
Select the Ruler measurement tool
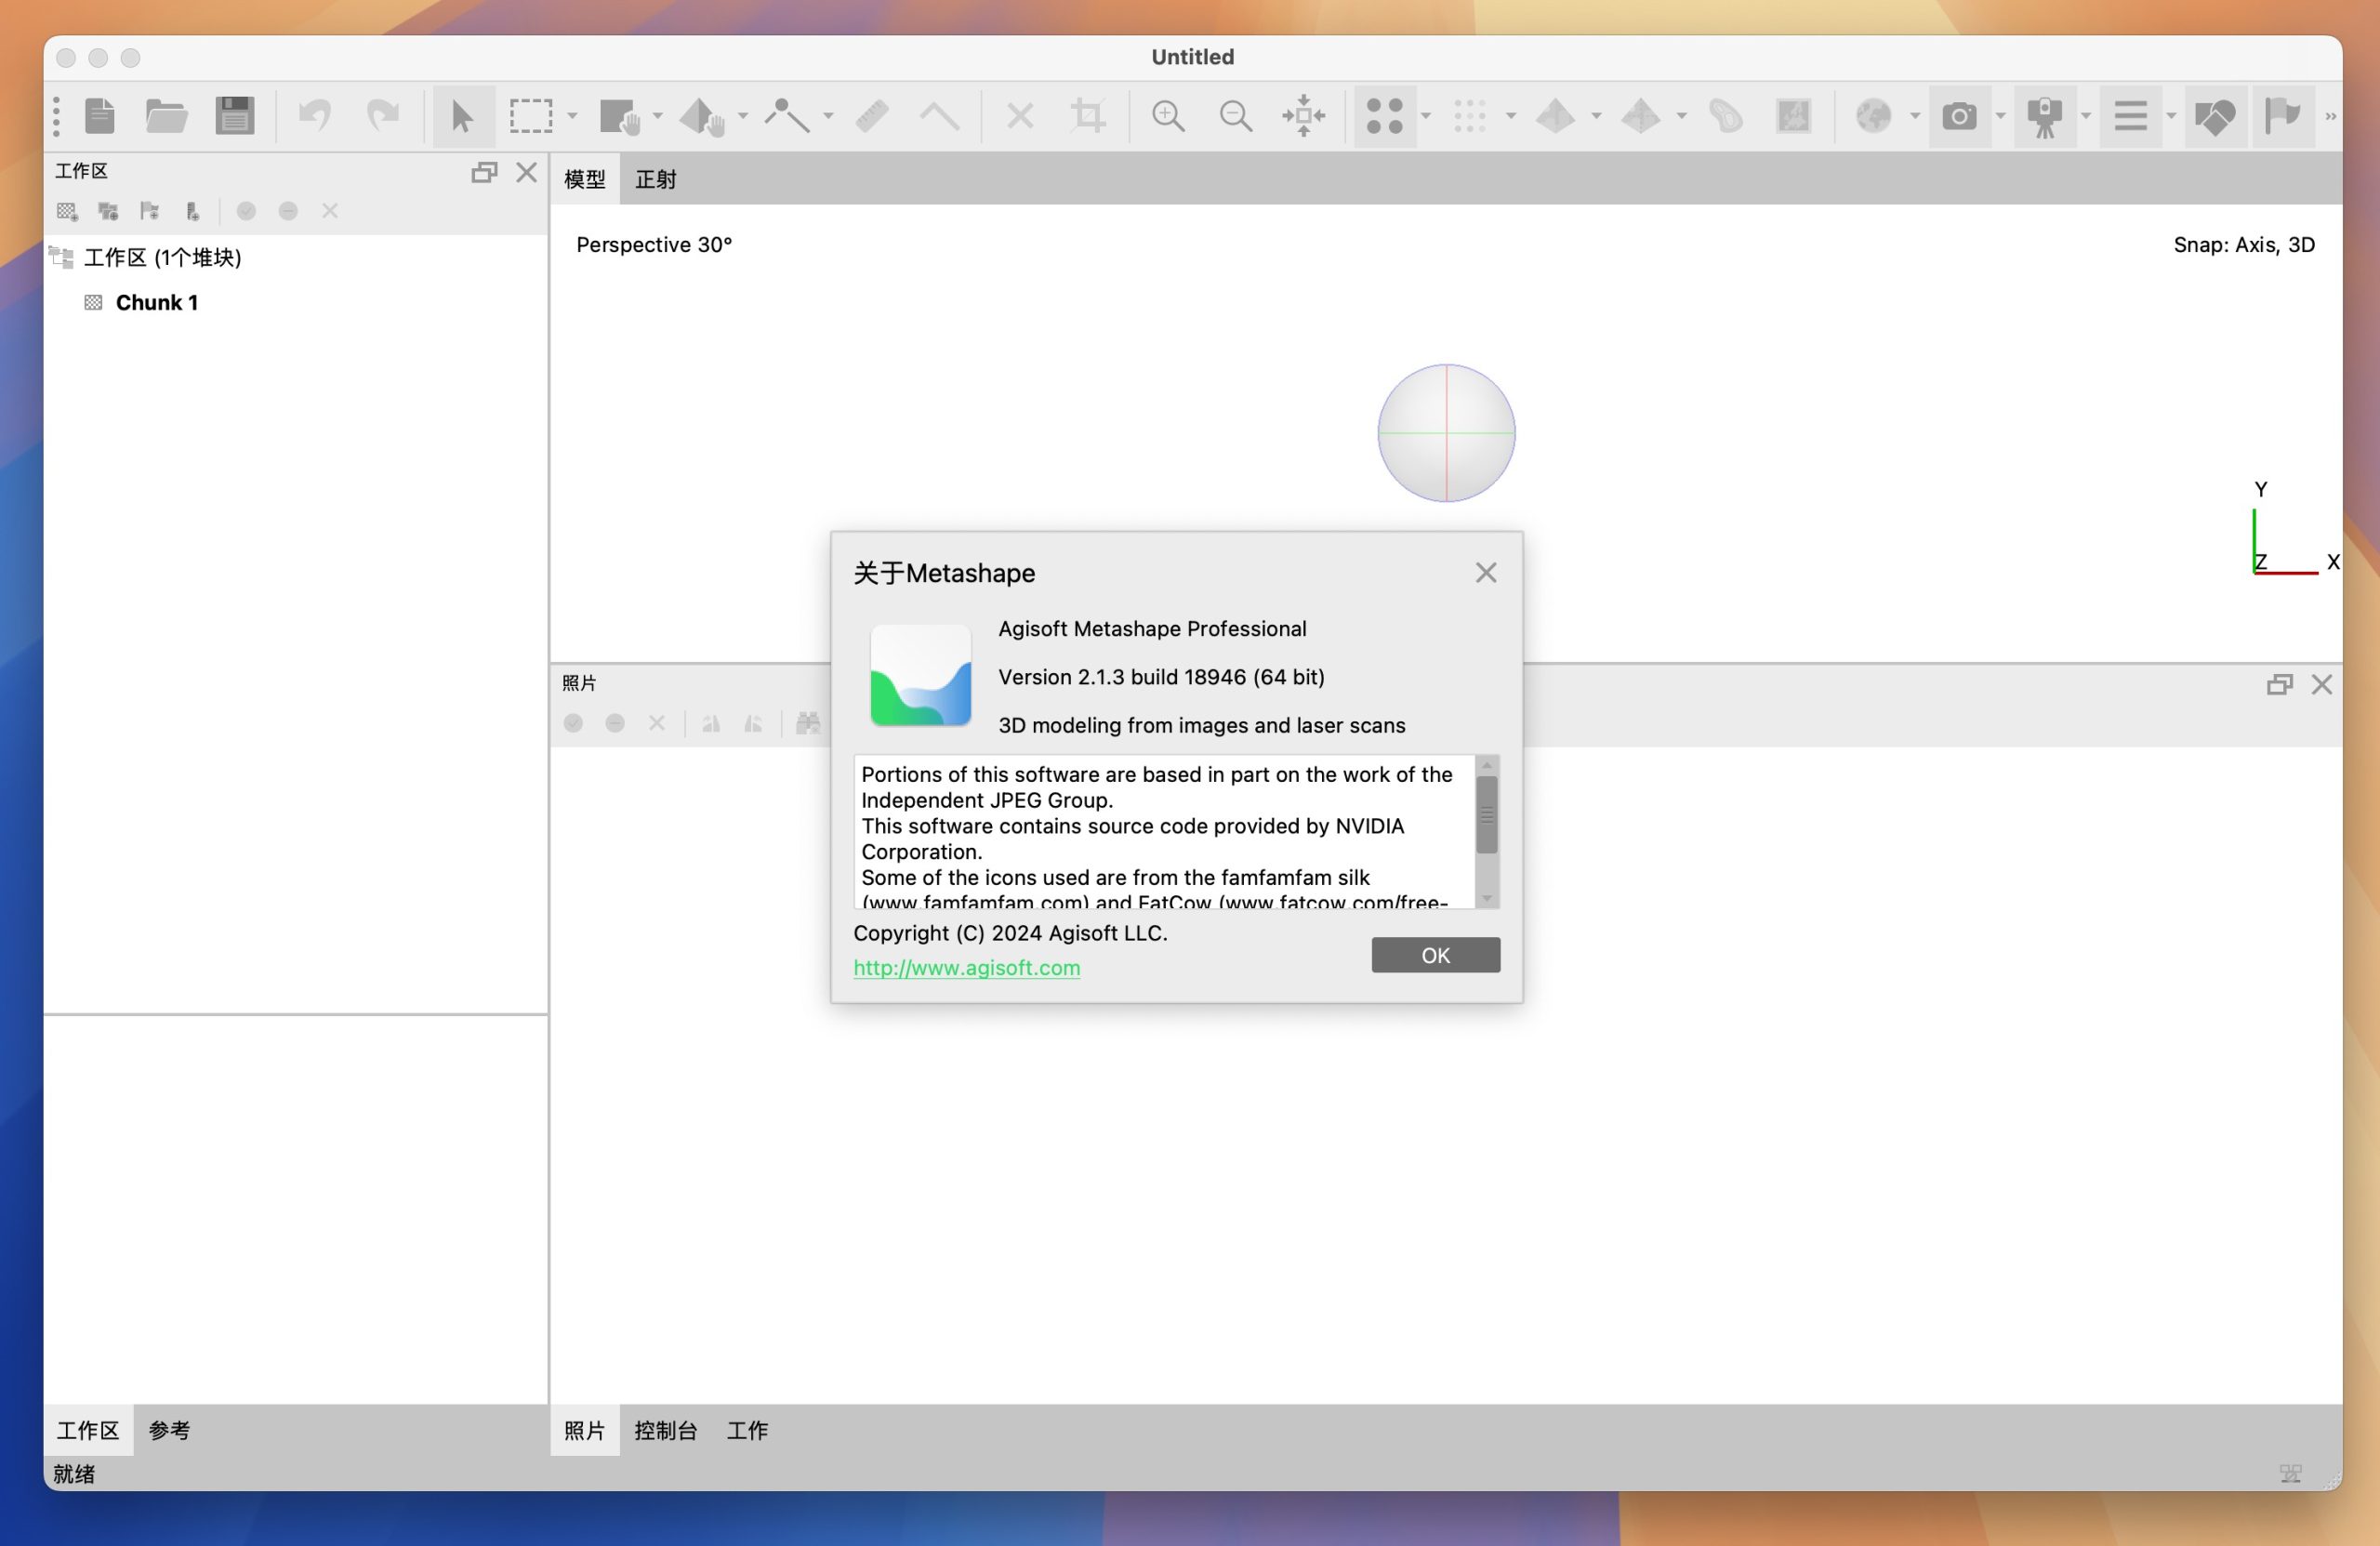point(872,116)
